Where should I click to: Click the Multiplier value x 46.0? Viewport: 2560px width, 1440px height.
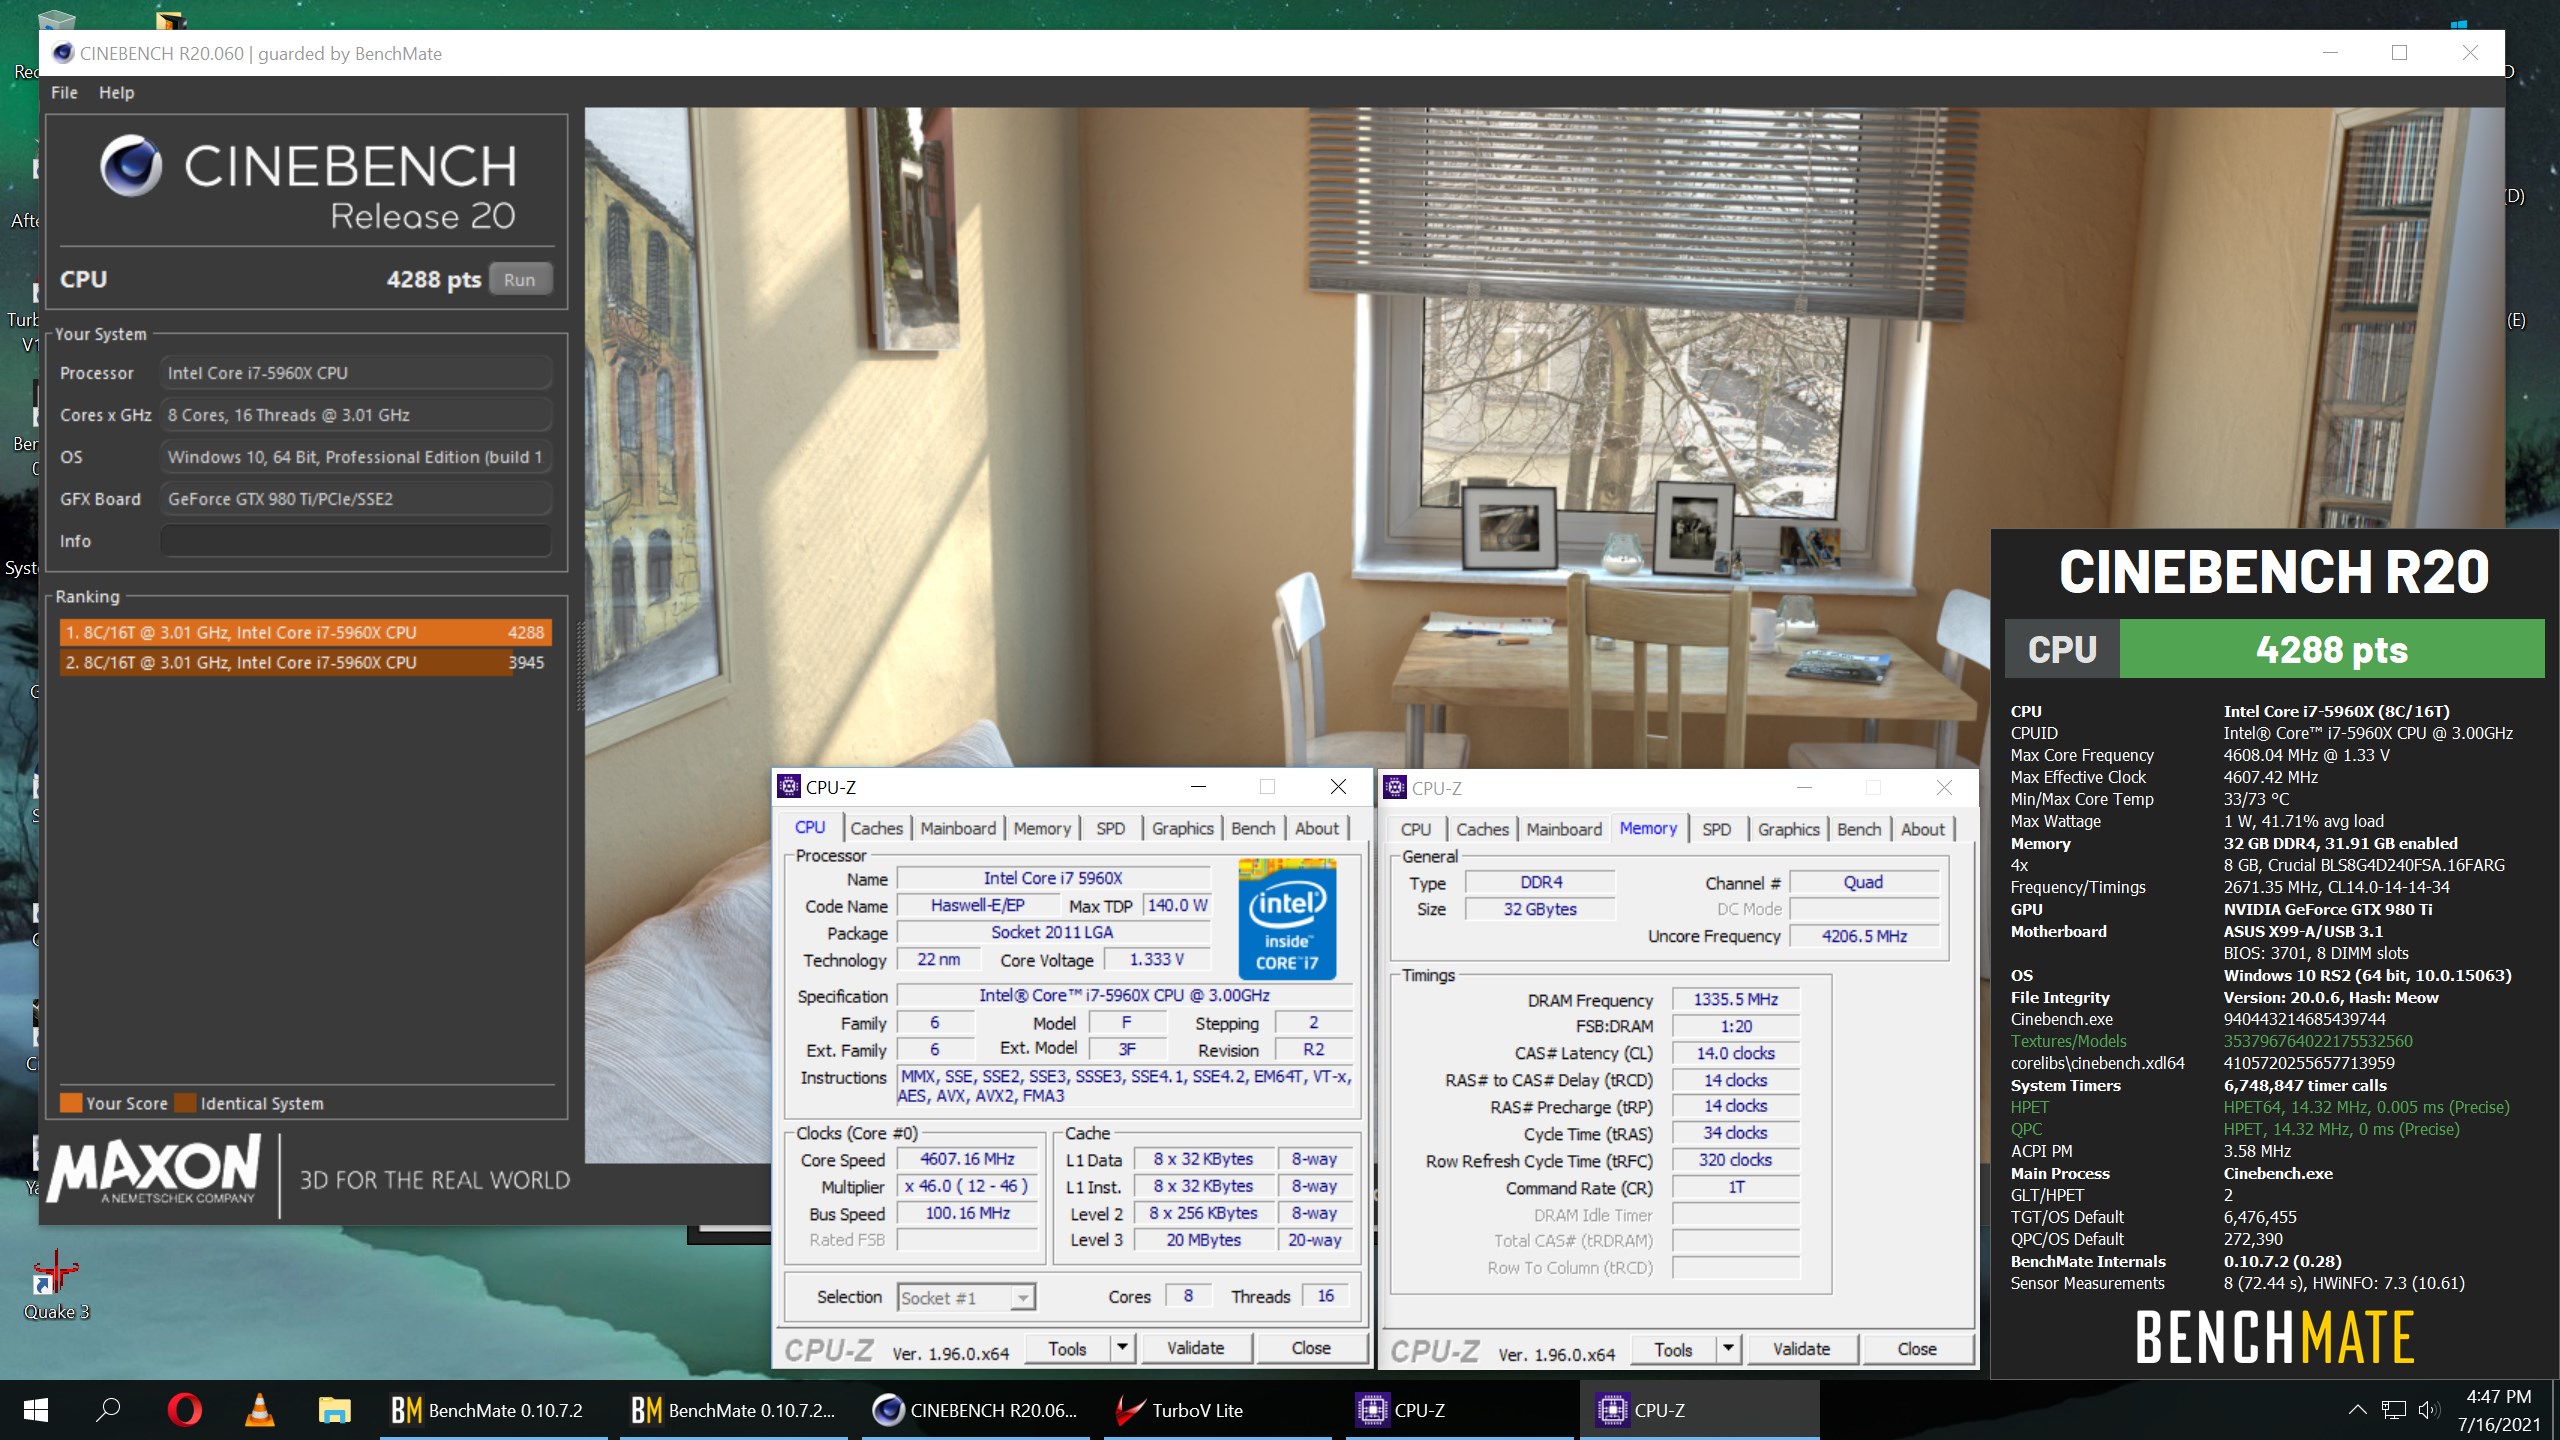coord(967,1186)
